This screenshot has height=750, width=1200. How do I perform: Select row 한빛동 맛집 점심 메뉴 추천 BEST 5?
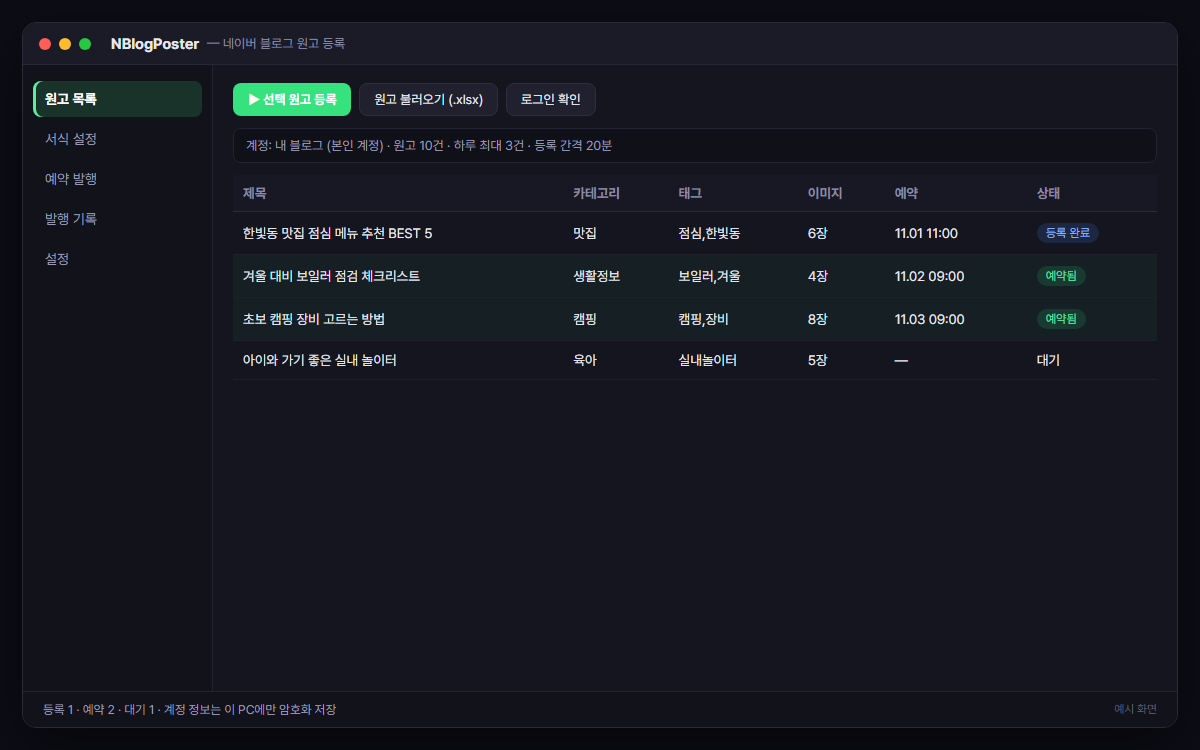point(695,233)
